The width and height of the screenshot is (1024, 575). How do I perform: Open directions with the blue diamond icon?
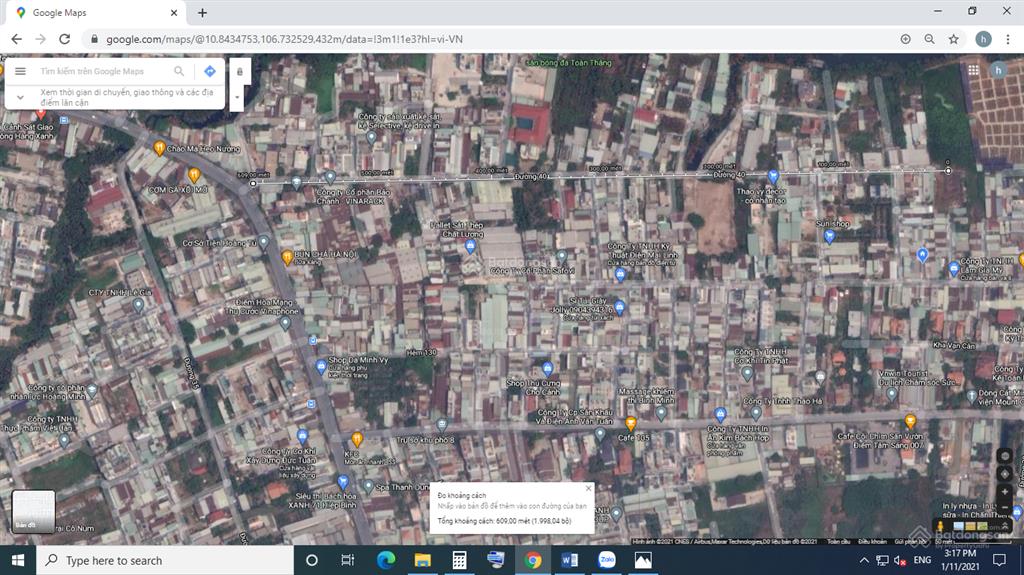click(210, 72)
